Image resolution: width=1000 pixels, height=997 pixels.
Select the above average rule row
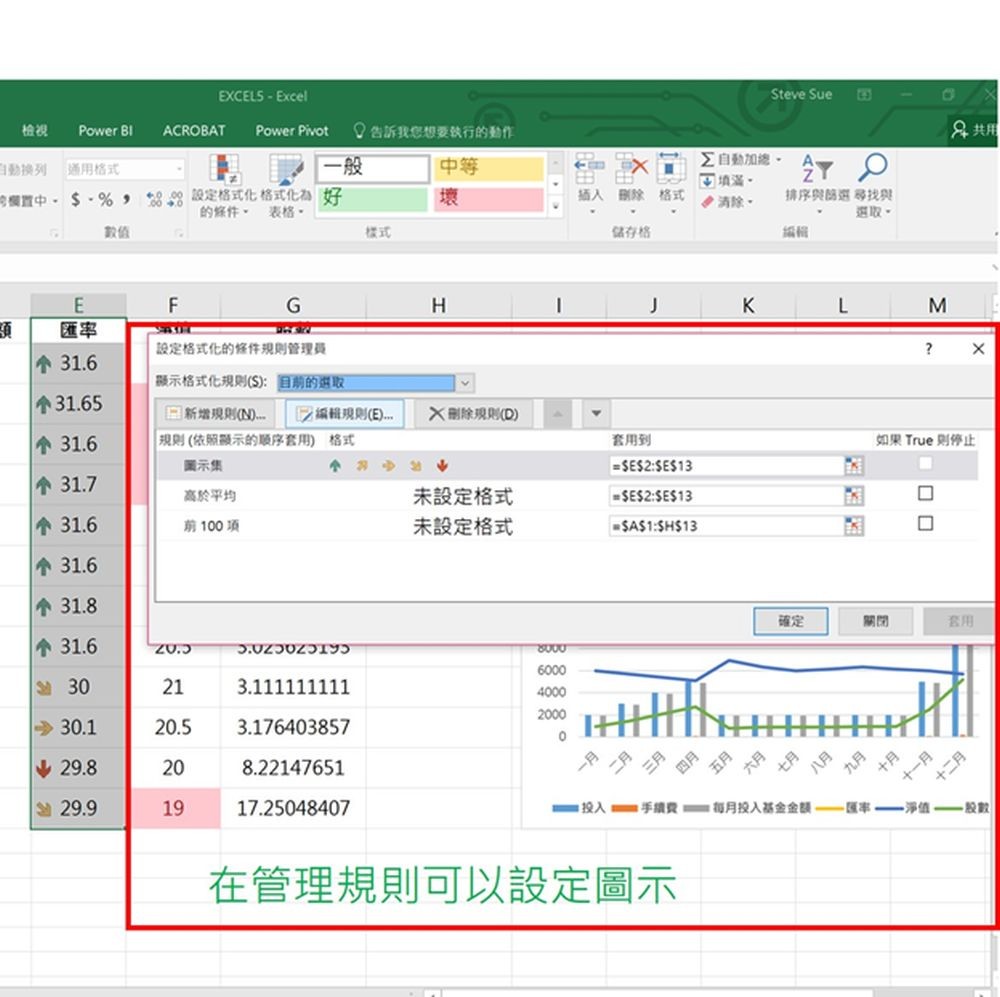[x=567, y=496]
